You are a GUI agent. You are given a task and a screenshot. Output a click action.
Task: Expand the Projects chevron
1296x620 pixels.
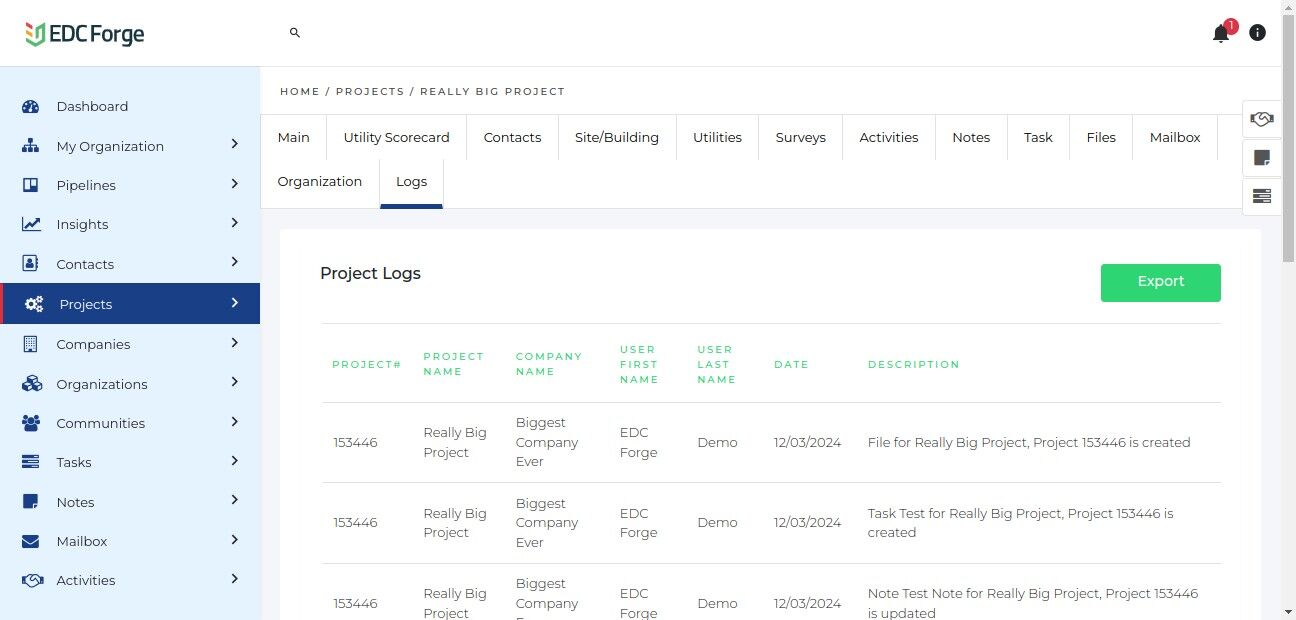[235, 302]
